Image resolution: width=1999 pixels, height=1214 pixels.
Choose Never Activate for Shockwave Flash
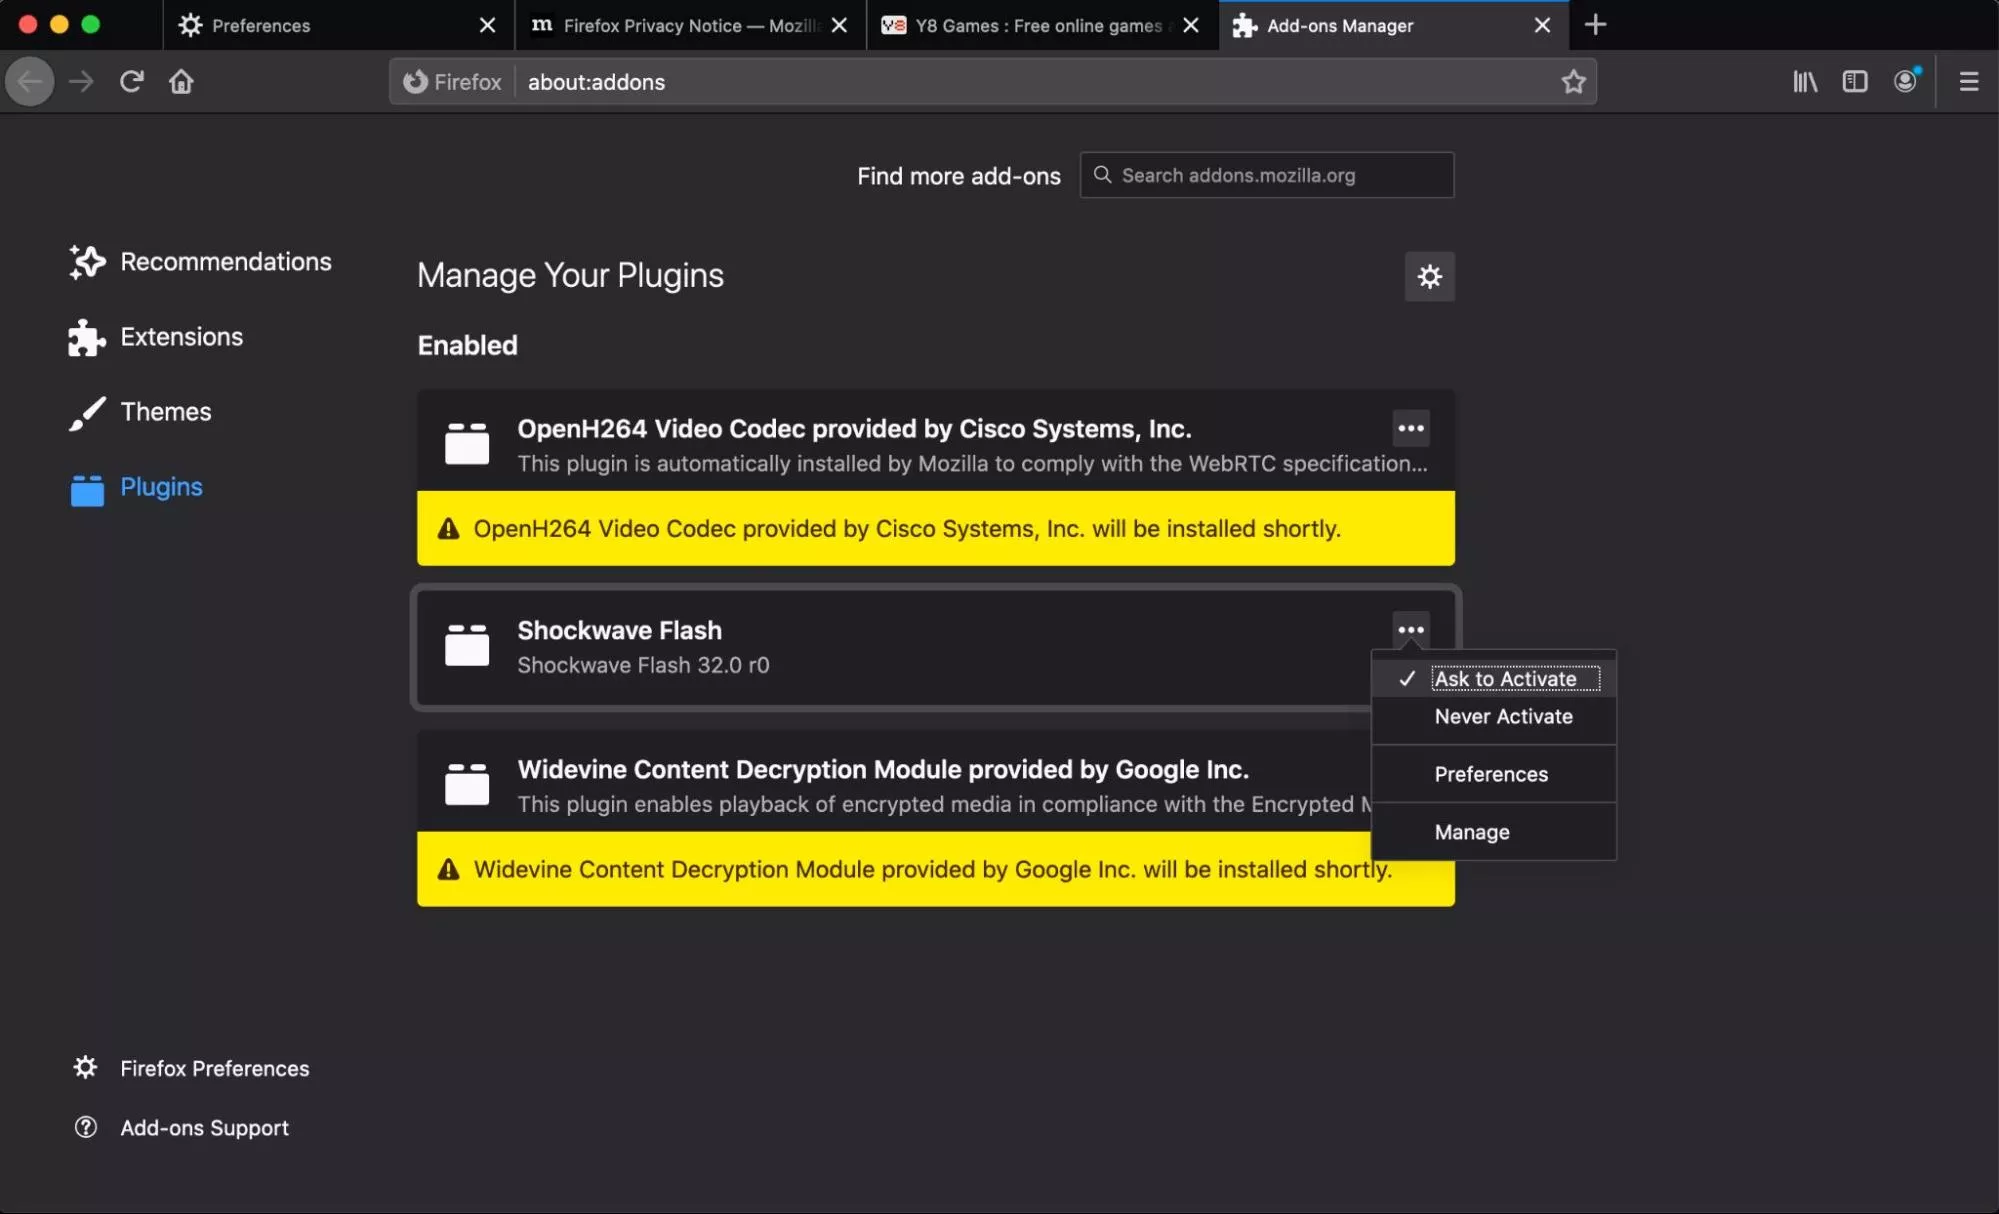(x=1502, y=716)
